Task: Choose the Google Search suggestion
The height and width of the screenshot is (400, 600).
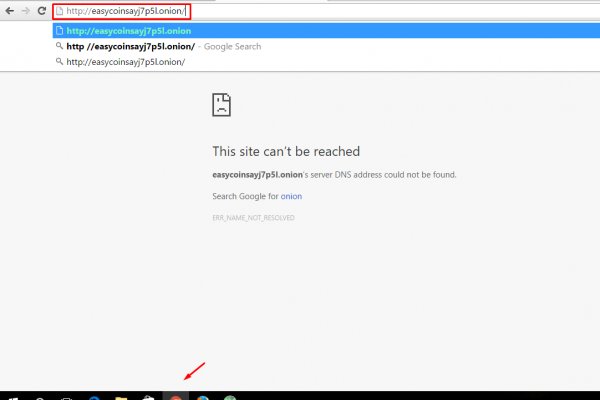Action: pos(160,46)
